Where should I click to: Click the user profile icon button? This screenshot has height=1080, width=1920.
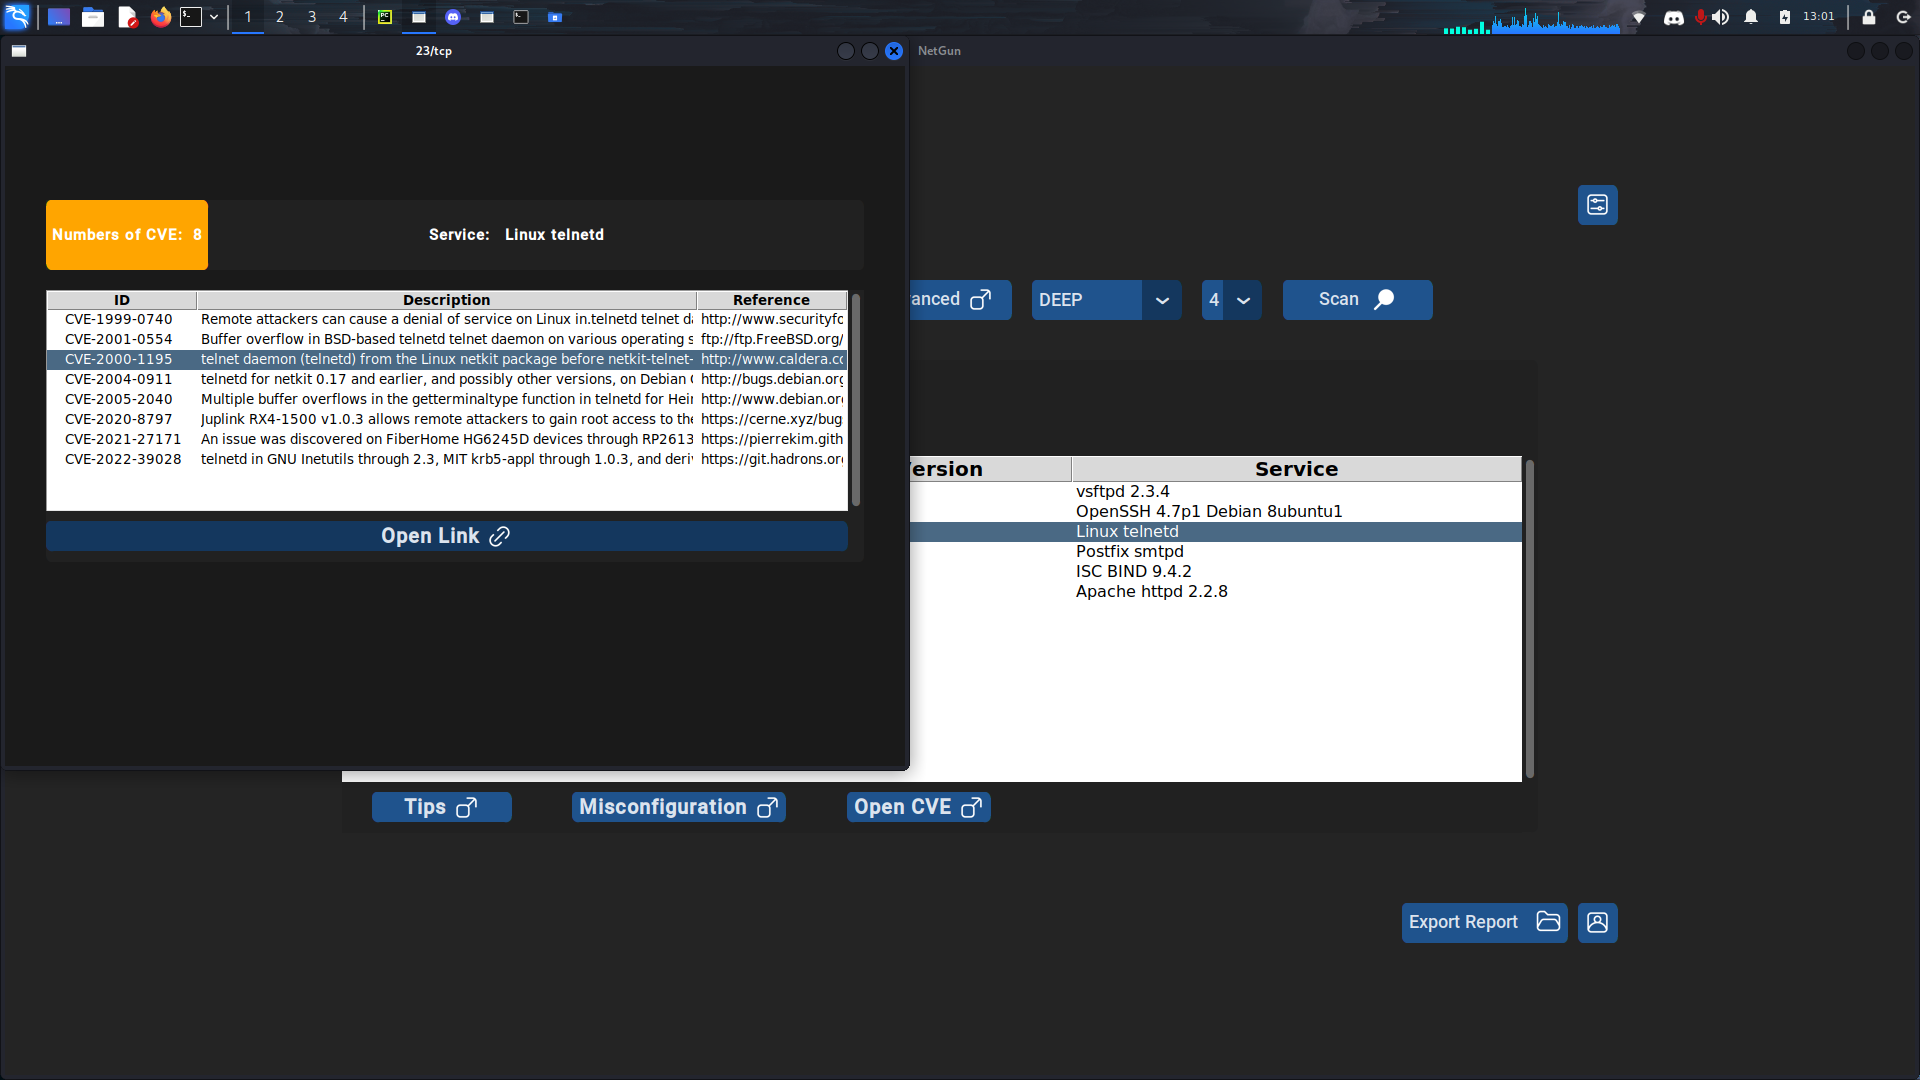1597,922
